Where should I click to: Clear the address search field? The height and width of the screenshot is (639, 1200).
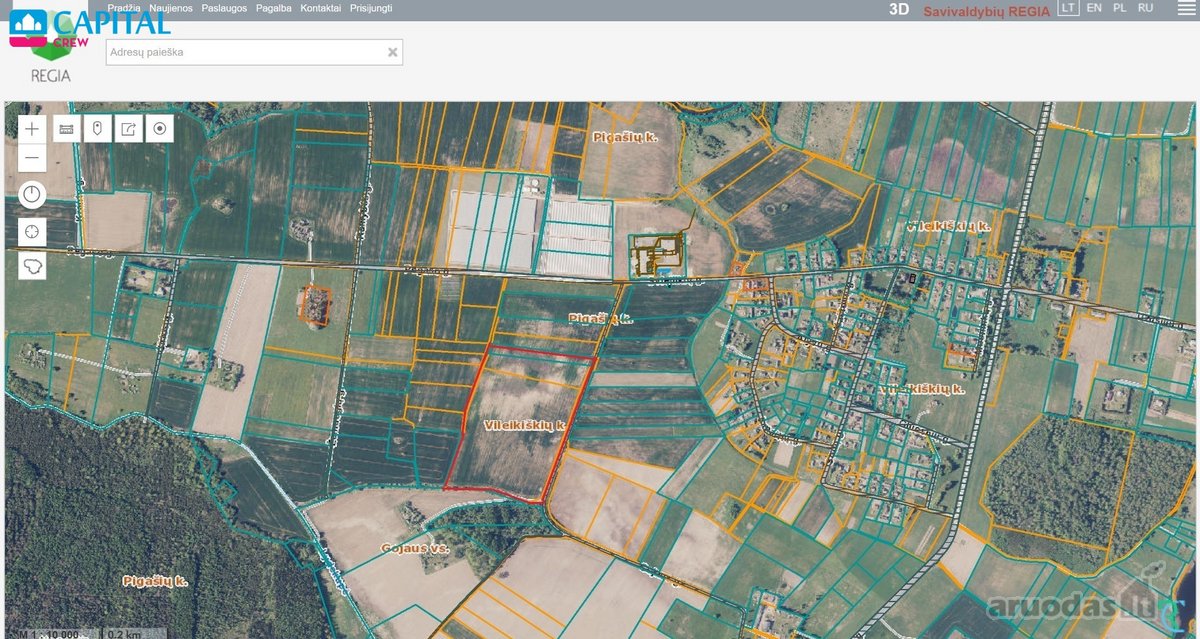(392, 52)
